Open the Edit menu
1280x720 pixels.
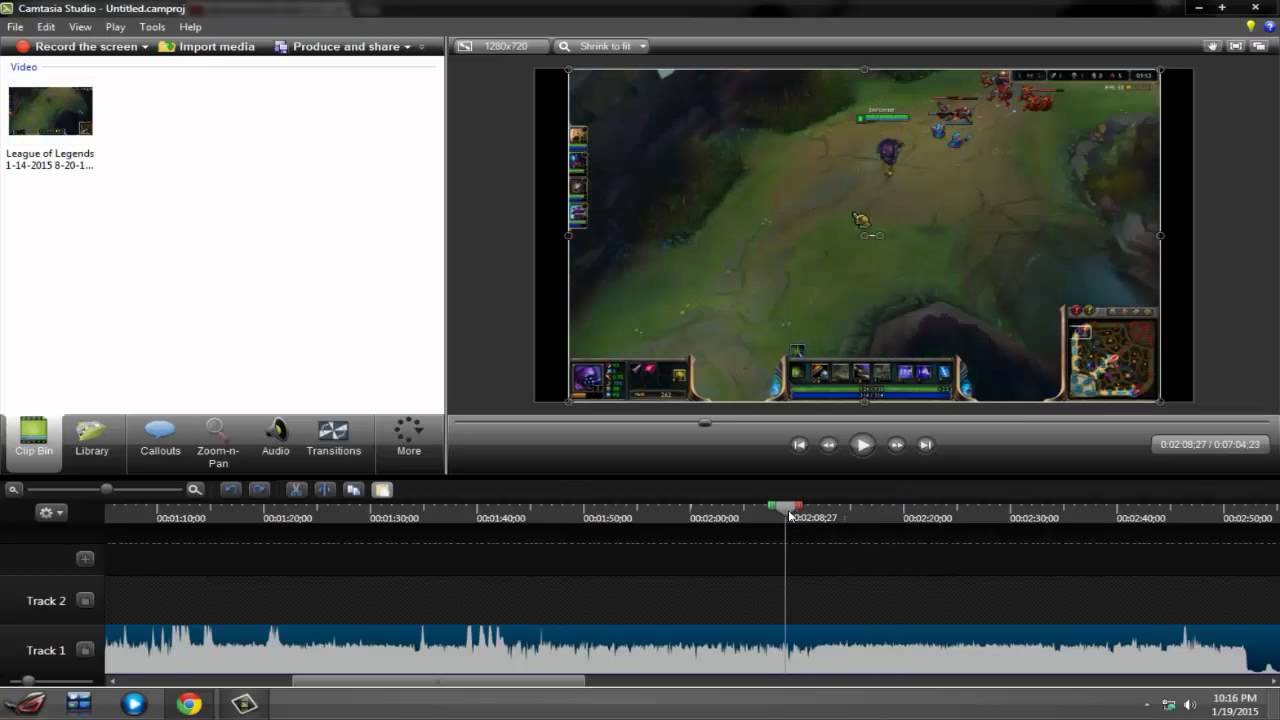click(x=46, y=27)
